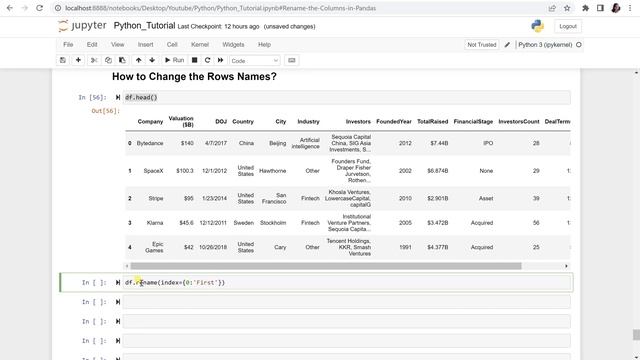Image resolution: width=640 pixels, height=360 pixels.
Task: Share this page icon in address bar
Action: 552,8
